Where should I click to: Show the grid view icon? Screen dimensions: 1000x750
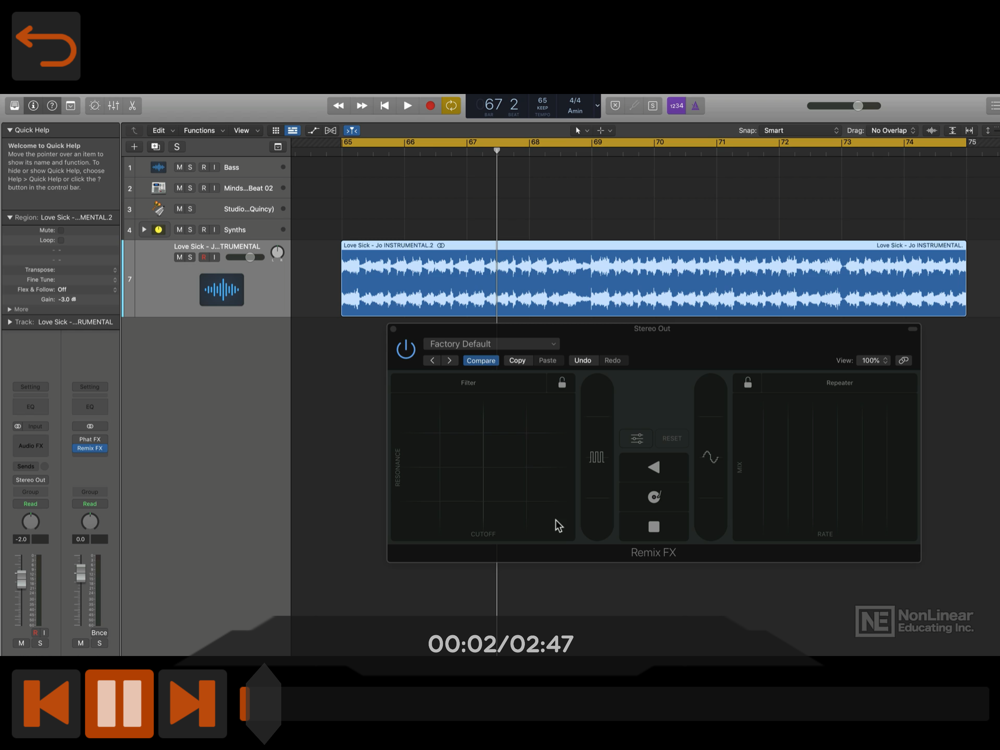click(276, 130)
